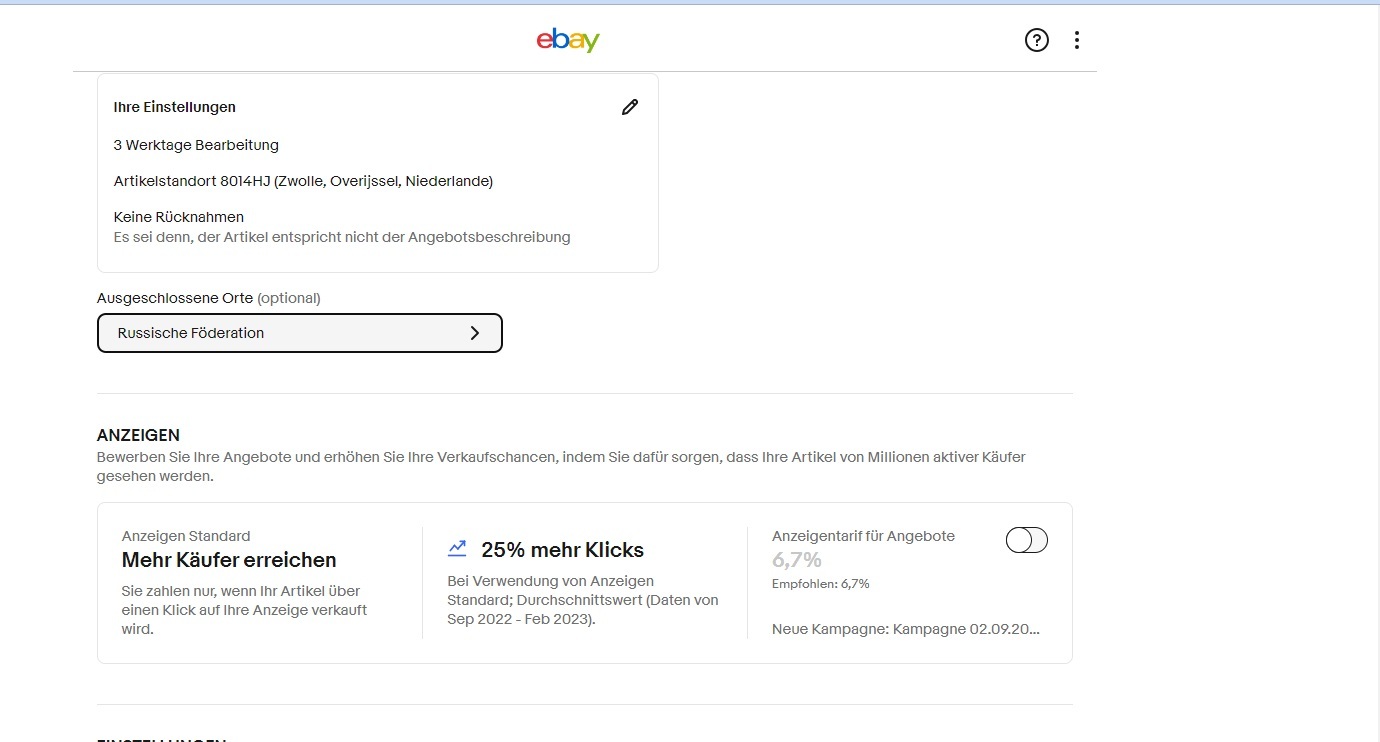1380x742 pixels.
Task: Open the three-dot more options menu
Action: [1077, 40]
